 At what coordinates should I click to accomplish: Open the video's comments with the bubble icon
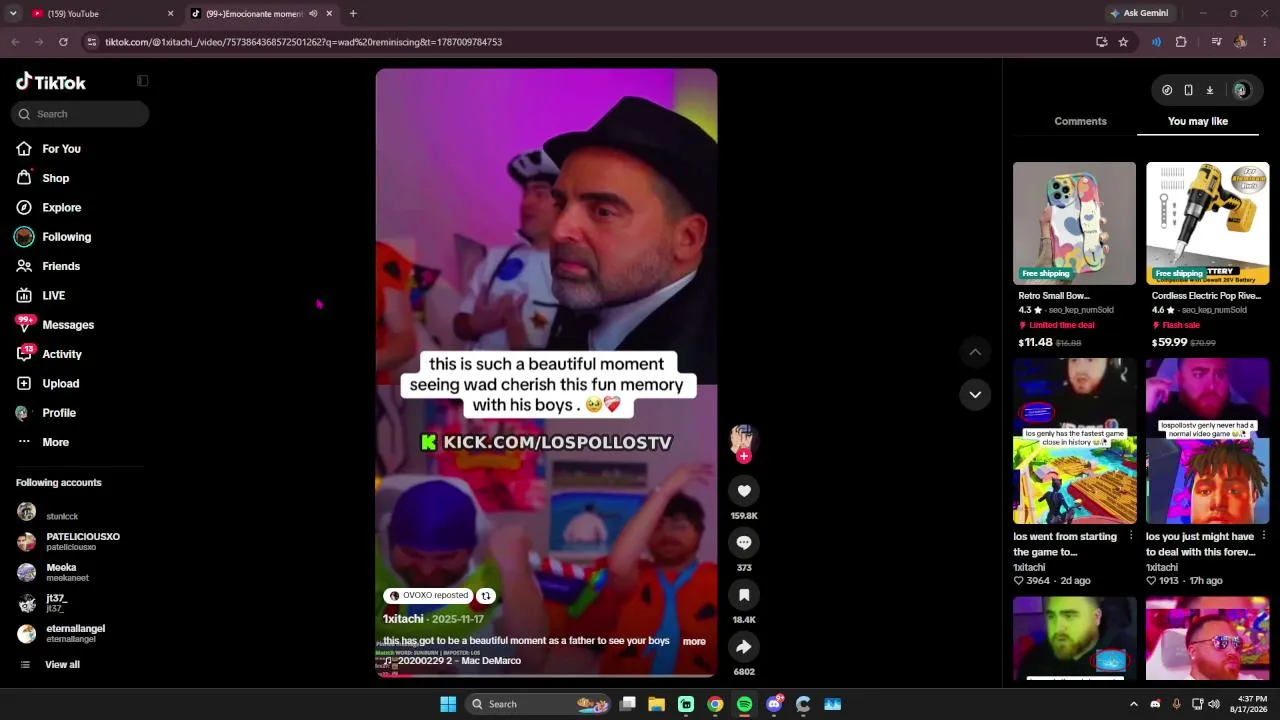click(744, 543)
